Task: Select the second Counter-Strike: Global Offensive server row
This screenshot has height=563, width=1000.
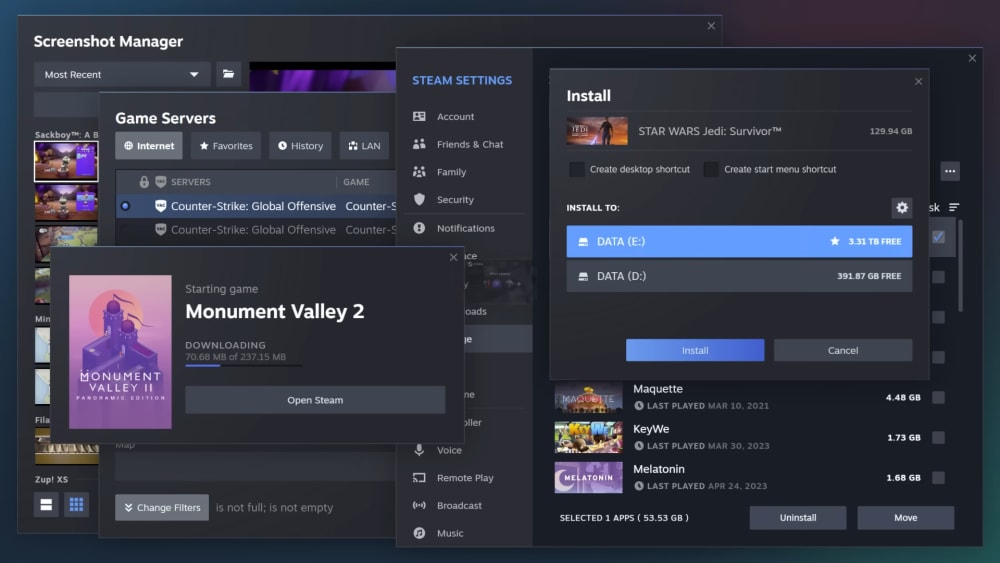Action: click(256, 230)
